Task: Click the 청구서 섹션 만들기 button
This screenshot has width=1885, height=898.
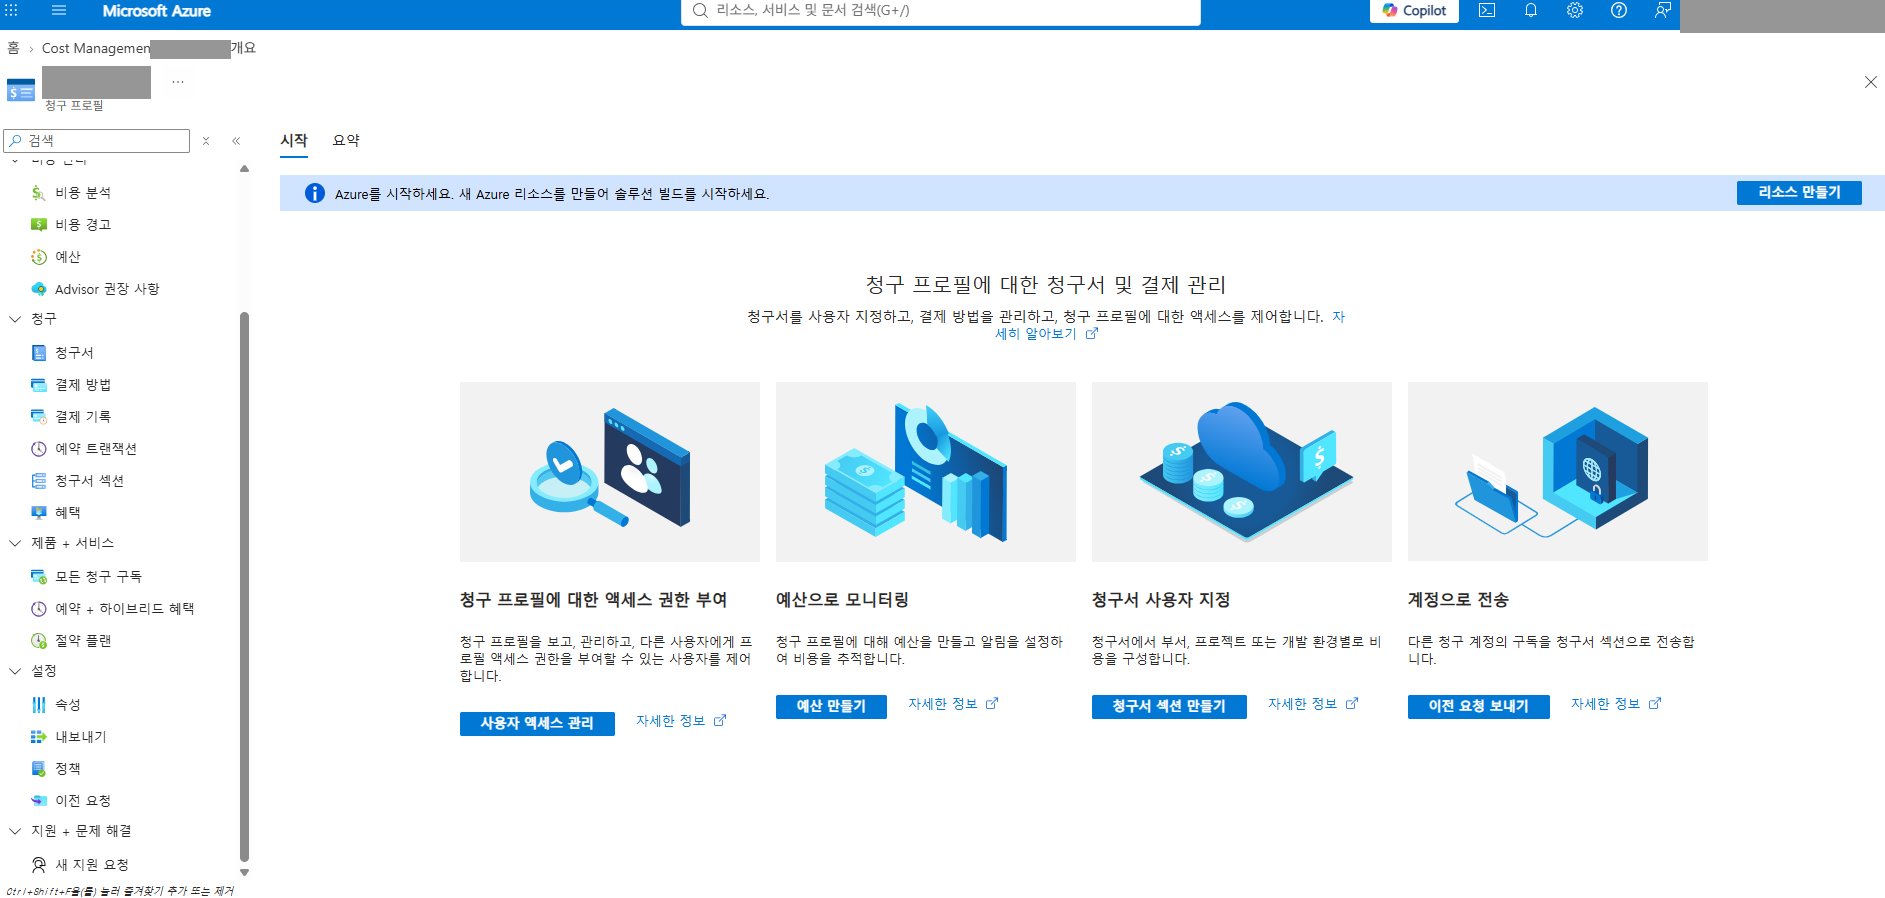Action: [x=1169, y=707]
